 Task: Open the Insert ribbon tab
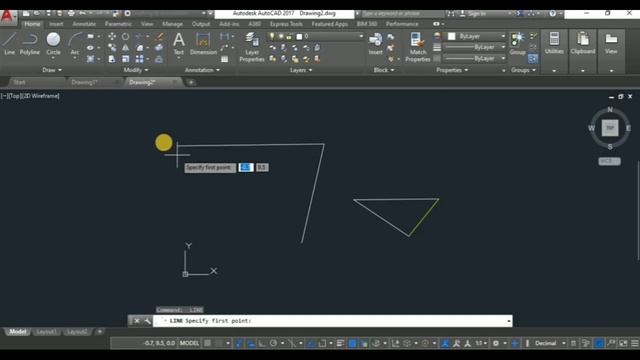click(x=56, y=24)
